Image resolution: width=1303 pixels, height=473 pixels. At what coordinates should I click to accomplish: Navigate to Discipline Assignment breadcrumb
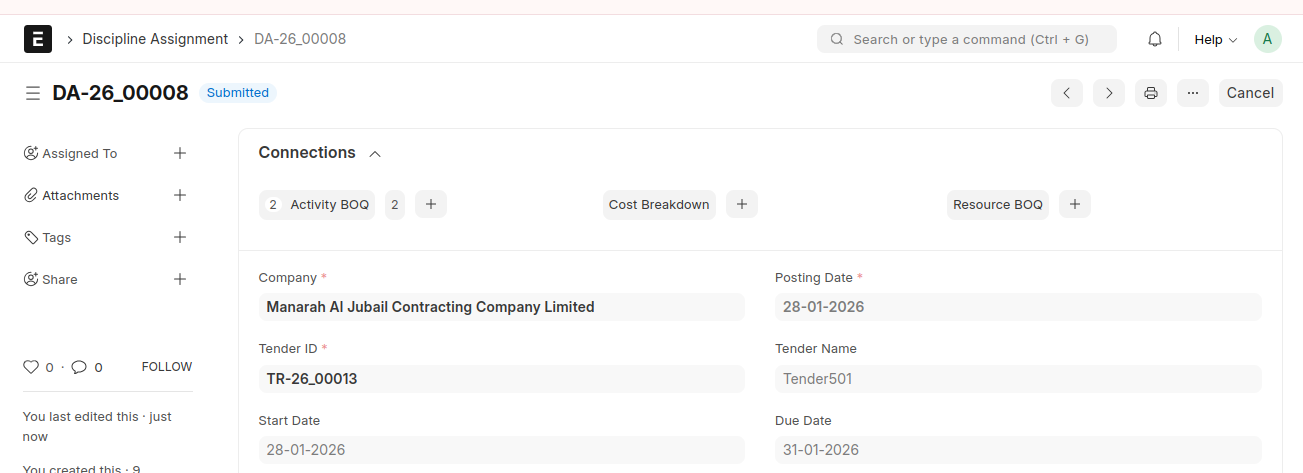point(155,39)
